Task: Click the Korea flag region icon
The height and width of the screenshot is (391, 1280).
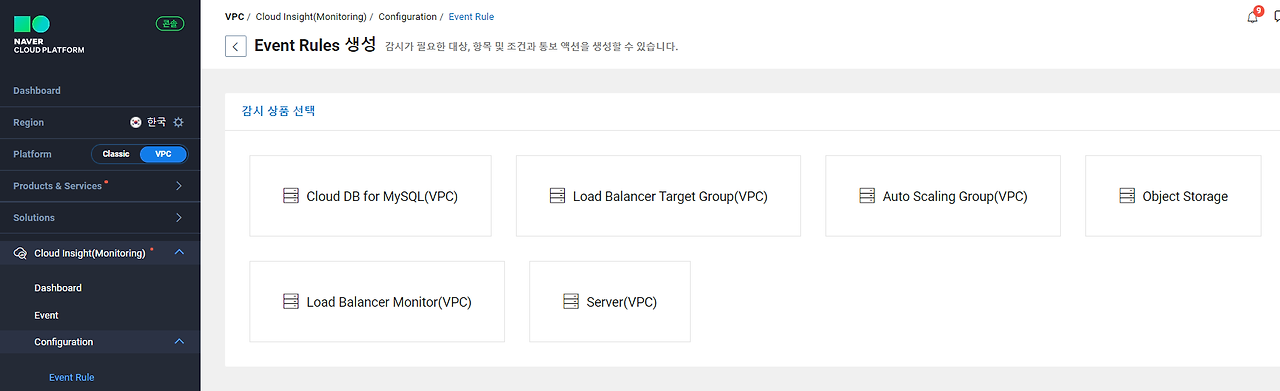Action: [136, 122]
